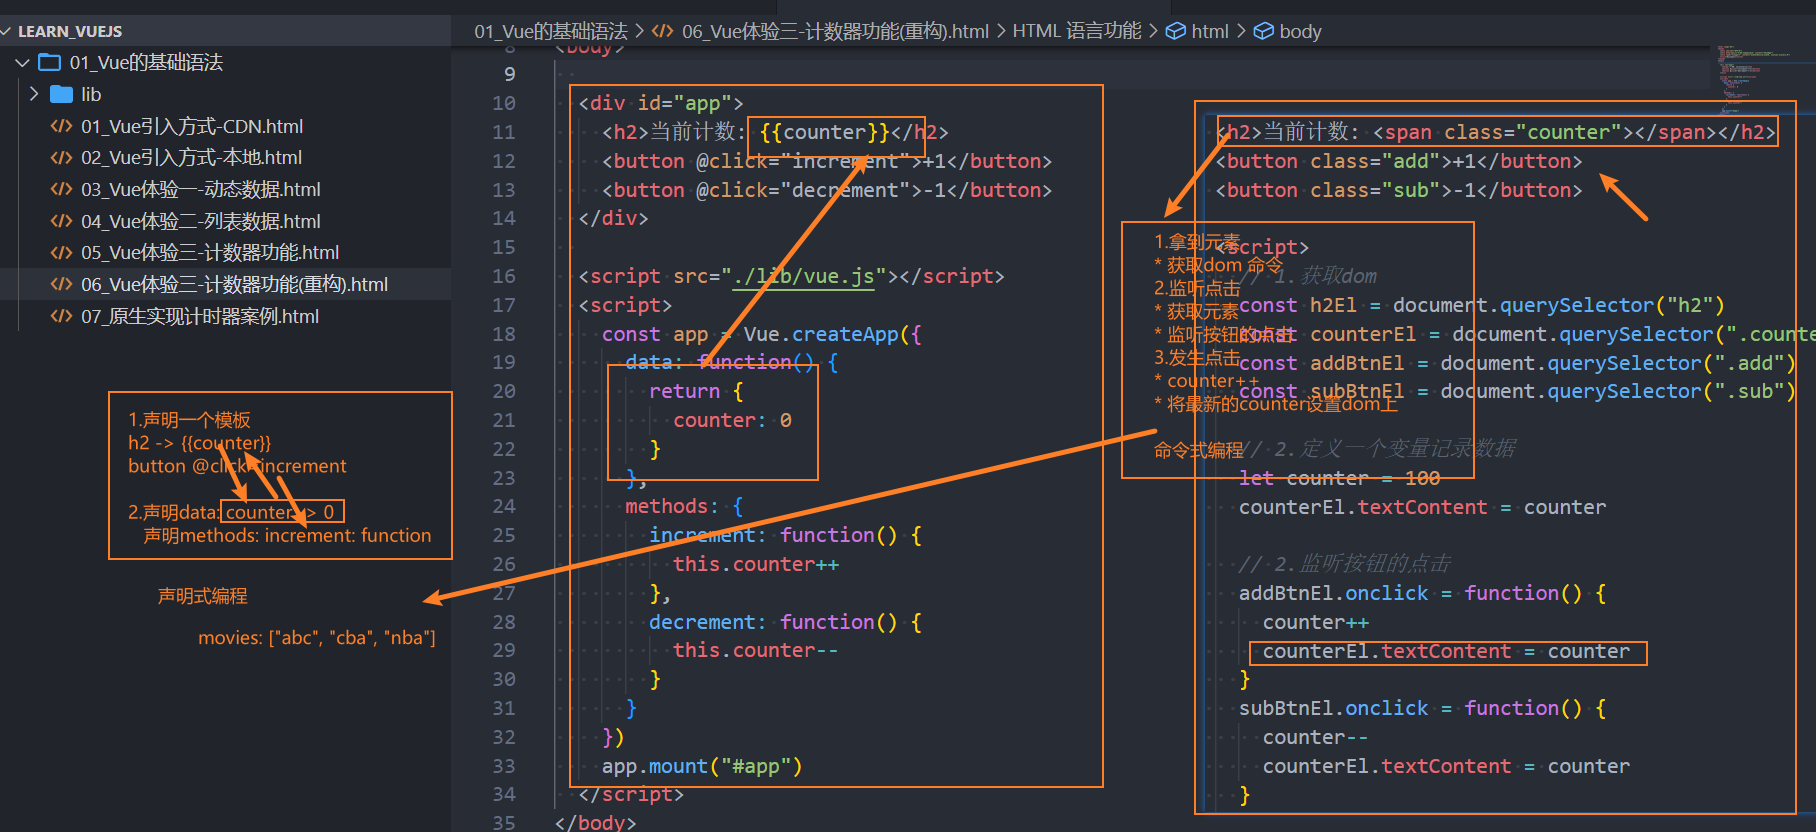Click 'this.counter--' on line 29
This screenshot has height=832, width=1816.
coord(756,650)
